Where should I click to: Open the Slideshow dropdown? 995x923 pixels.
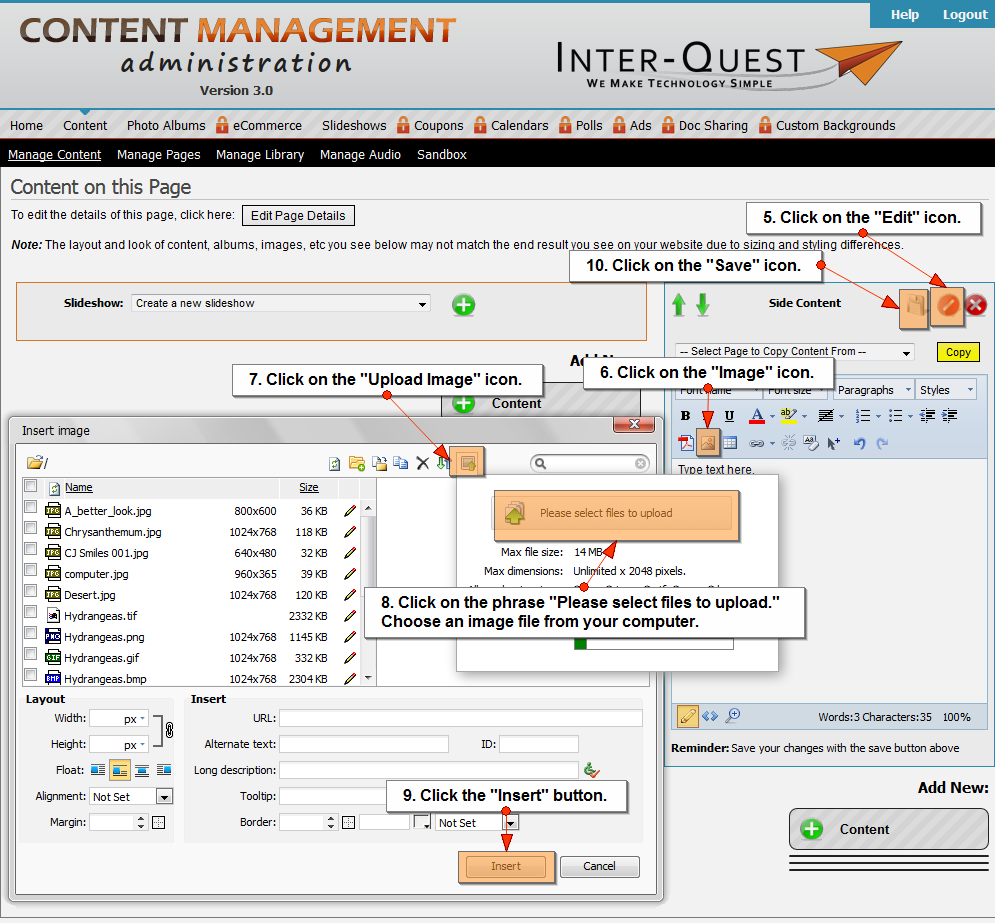click(x=280, y=303)
